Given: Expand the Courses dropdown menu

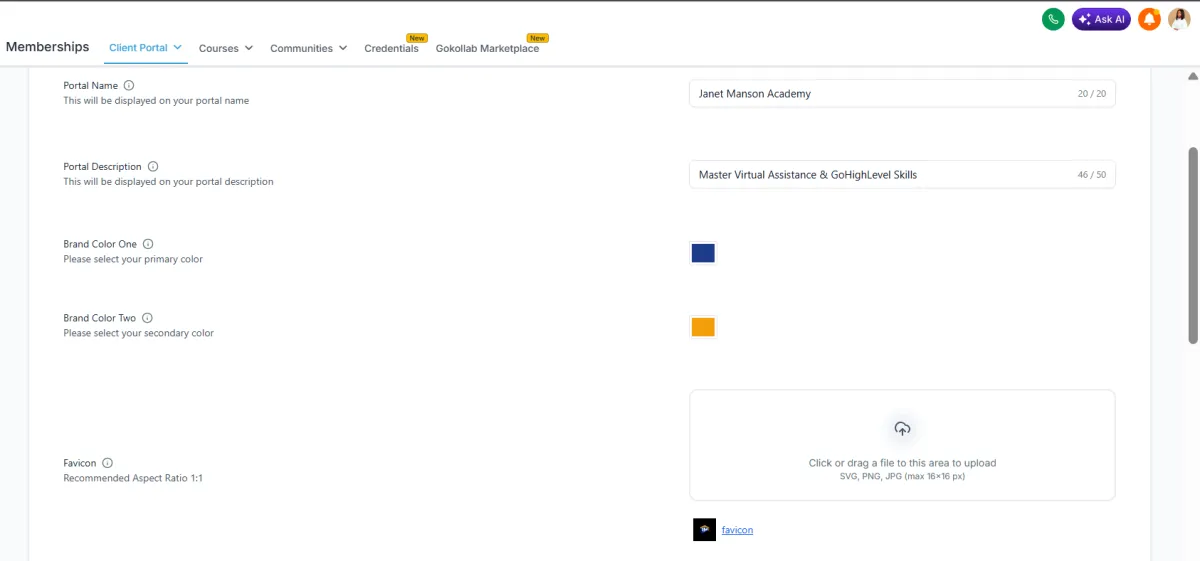Looking at the screenshot, I should pyautogui.click(x=226, y=48).
